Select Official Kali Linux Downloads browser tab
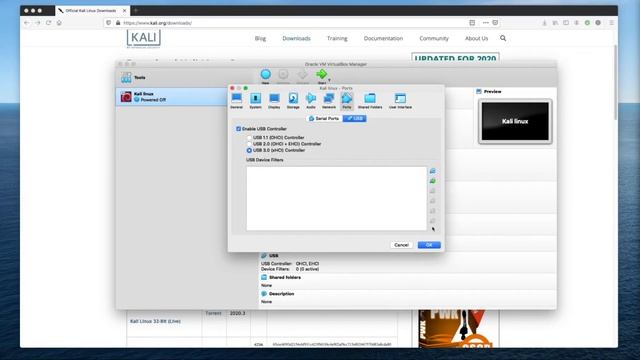The width and height of the screenshot is (640, 360). (92, 11)
